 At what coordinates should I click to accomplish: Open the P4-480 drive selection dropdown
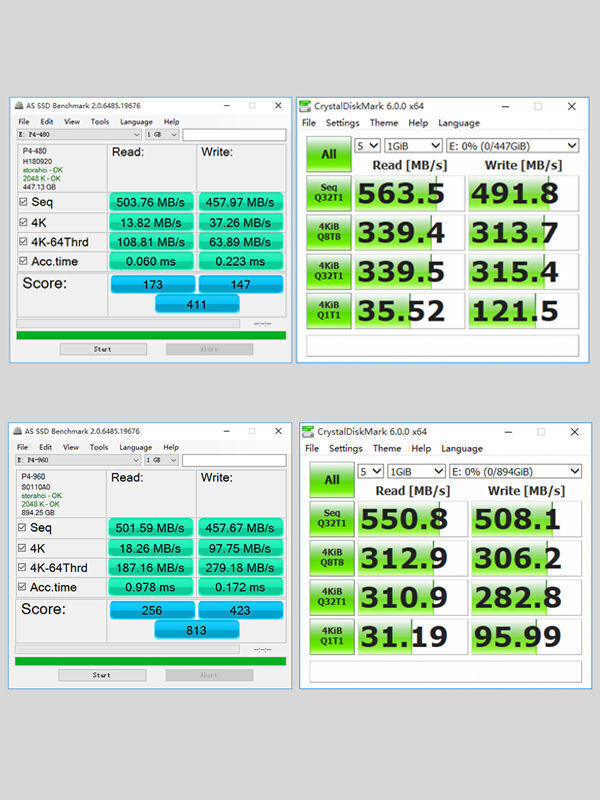[80, 134]
